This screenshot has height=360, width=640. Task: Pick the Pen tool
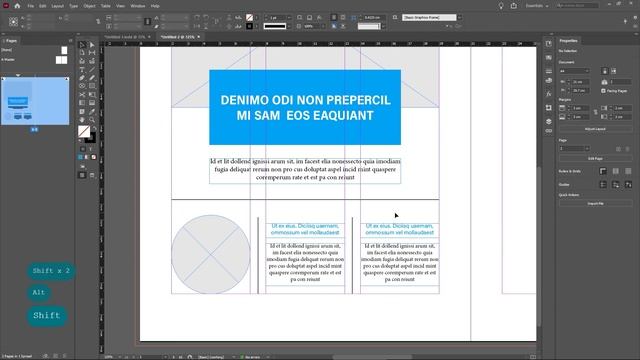click(x=82, y=78)
